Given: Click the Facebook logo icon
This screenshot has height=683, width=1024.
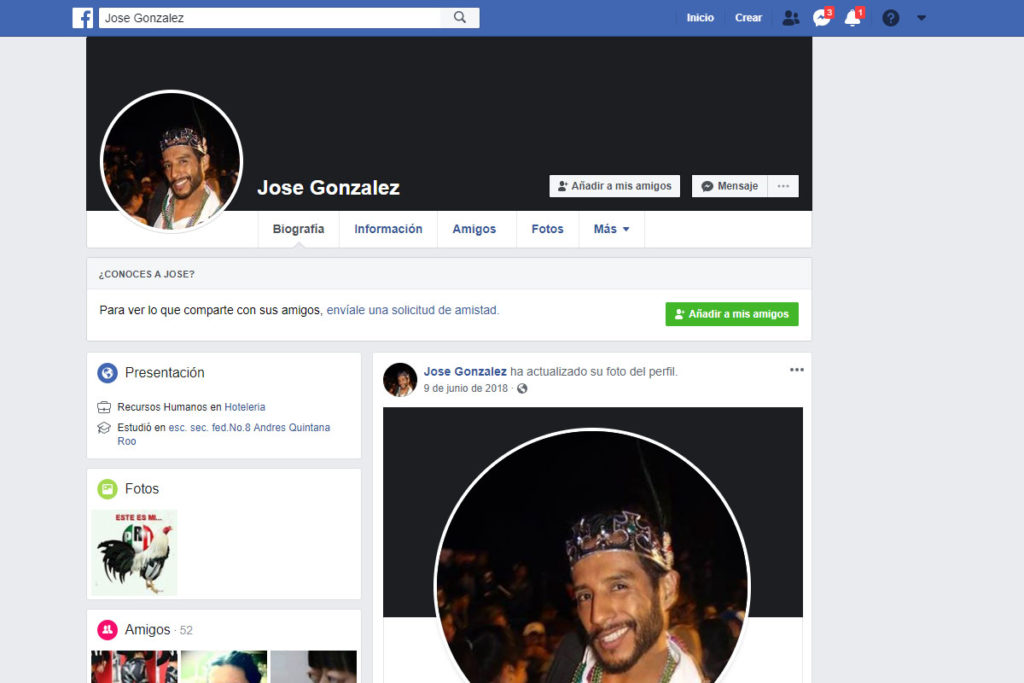Looking at the screenshot, I should tap(83, 18).
